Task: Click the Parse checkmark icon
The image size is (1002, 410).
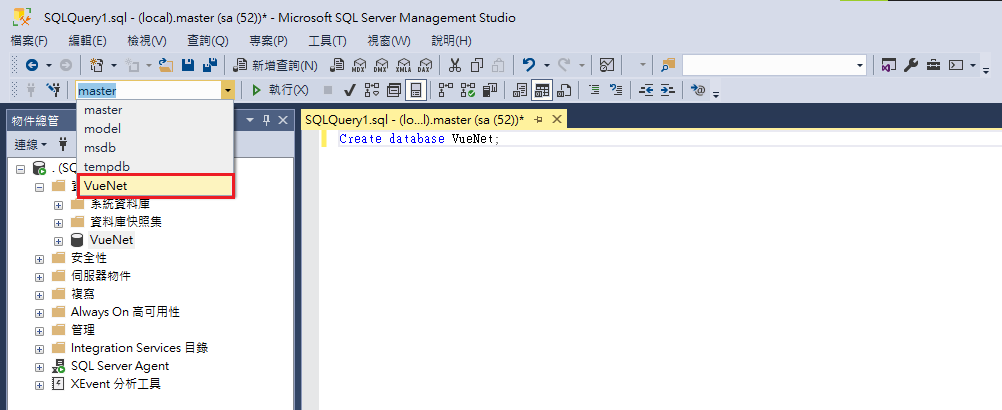Action: point(350,90)
